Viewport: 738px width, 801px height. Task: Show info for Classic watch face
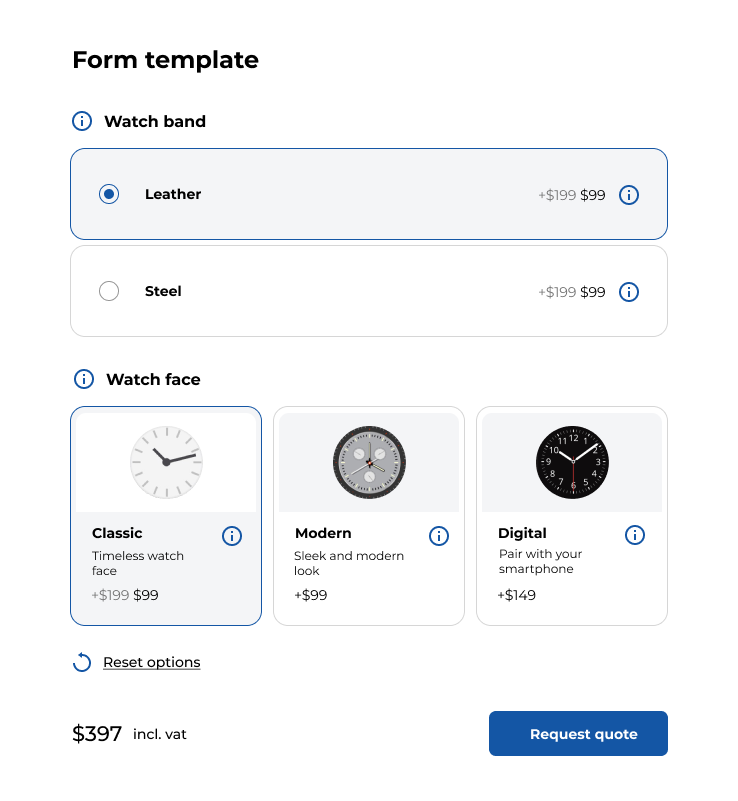tap(232, 536)
